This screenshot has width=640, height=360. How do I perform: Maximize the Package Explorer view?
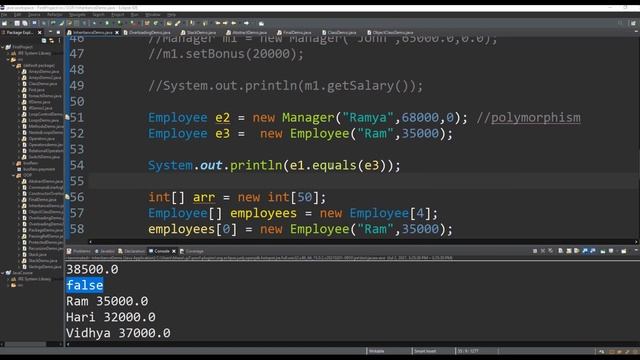coord(58,32)
